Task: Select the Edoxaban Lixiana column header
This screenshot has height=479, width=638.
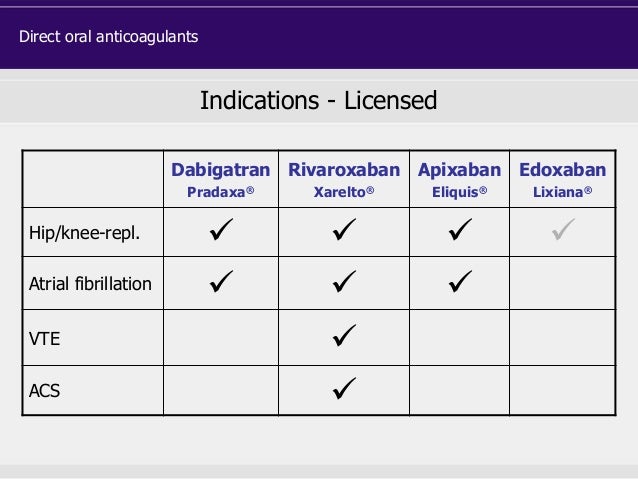Action: (x=563, y=179)
